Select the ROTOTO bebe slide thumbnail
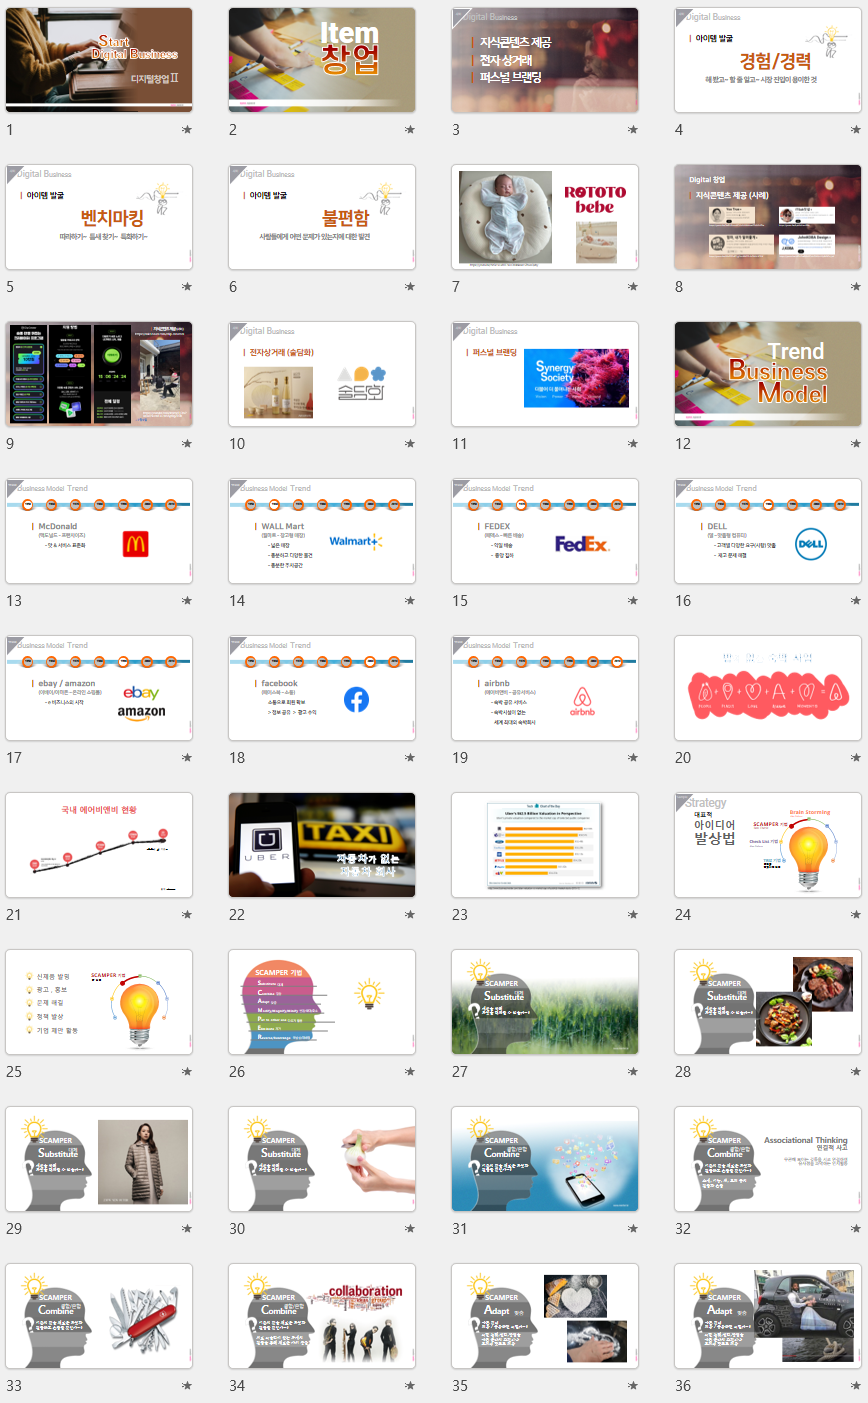 (x=545, y=217)
